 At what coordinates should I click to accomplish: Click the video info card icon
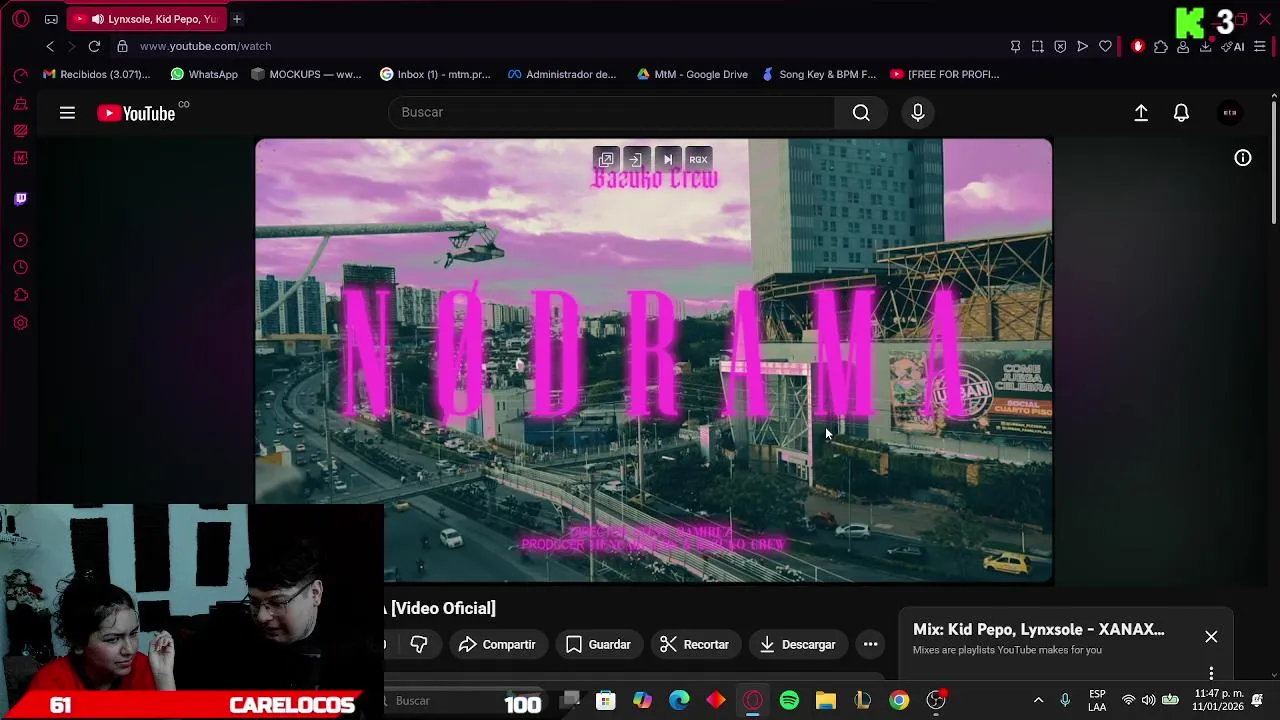coord(1243,158)
